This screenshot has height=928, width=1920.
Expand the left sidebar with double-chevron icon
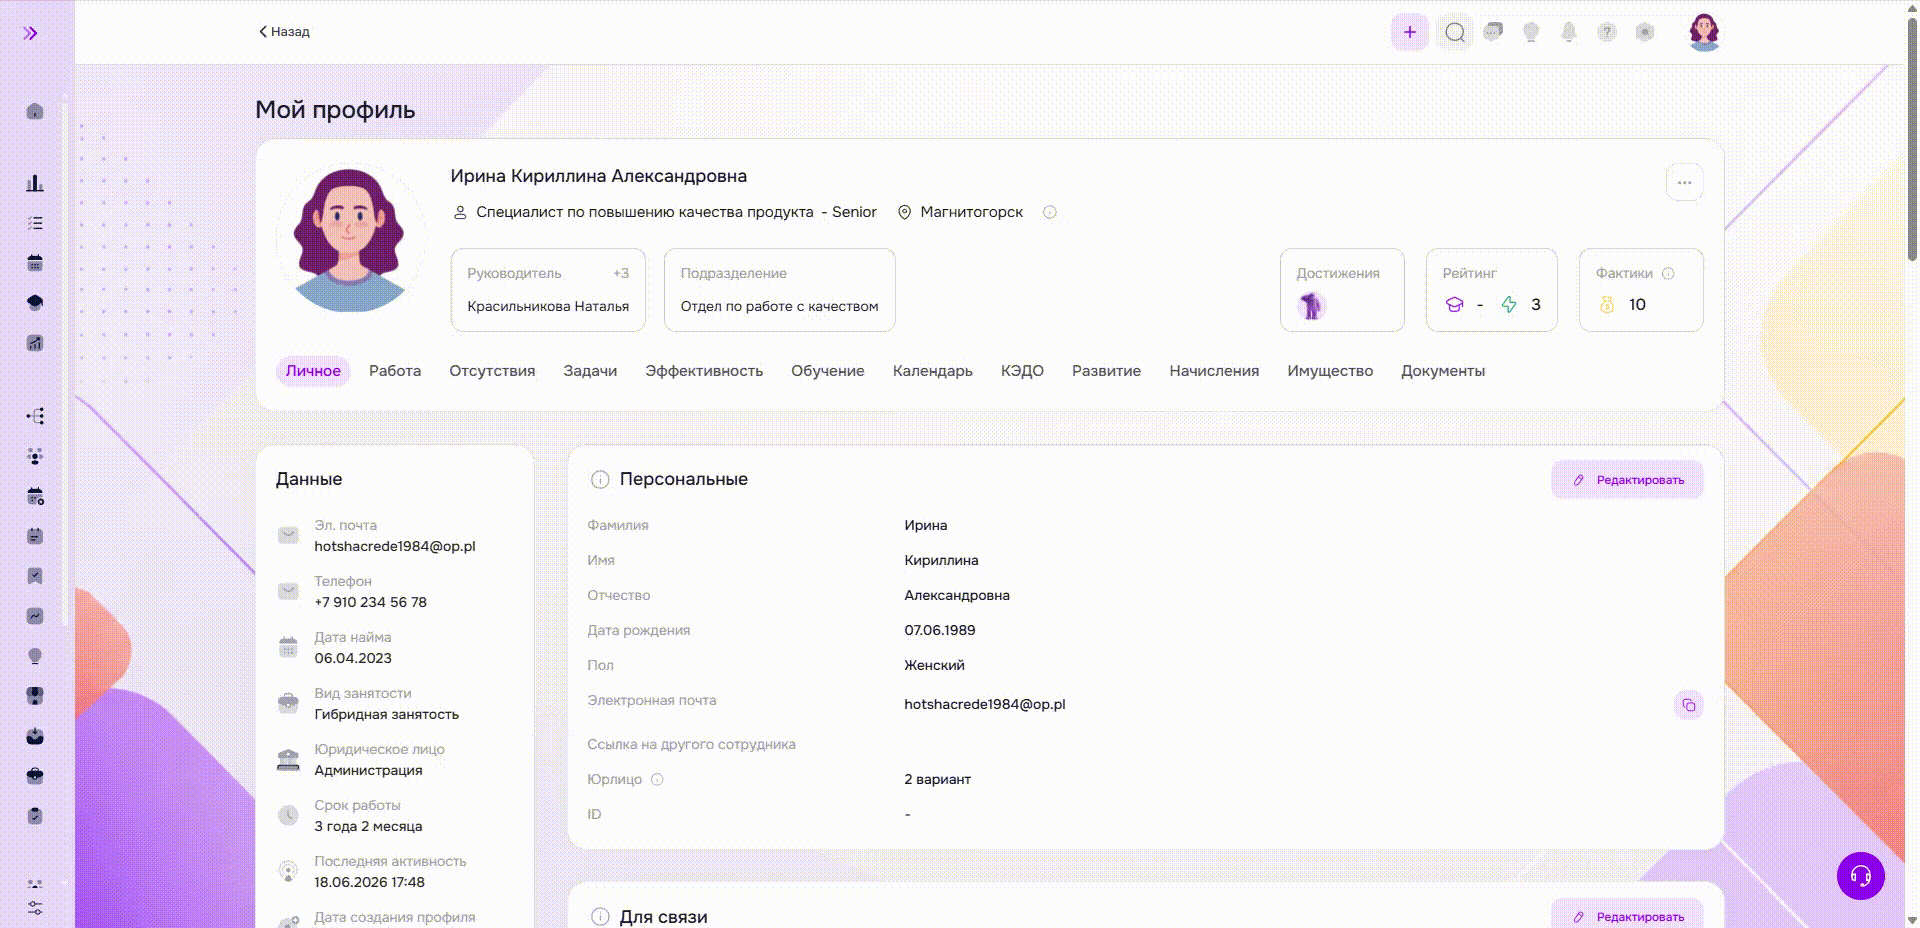[x=31, y=33]
